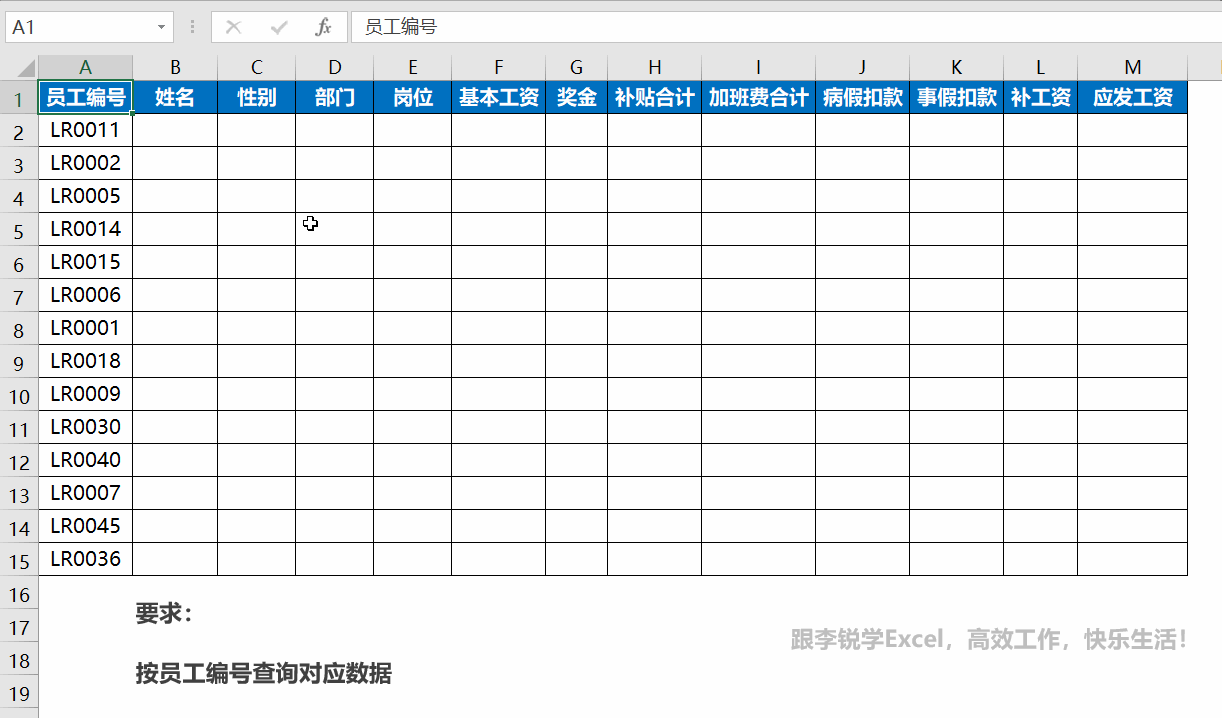Screen dimensions: 1222x718
Task: Select column M header
Action: pyautogui.click(x=1133, y=68)
